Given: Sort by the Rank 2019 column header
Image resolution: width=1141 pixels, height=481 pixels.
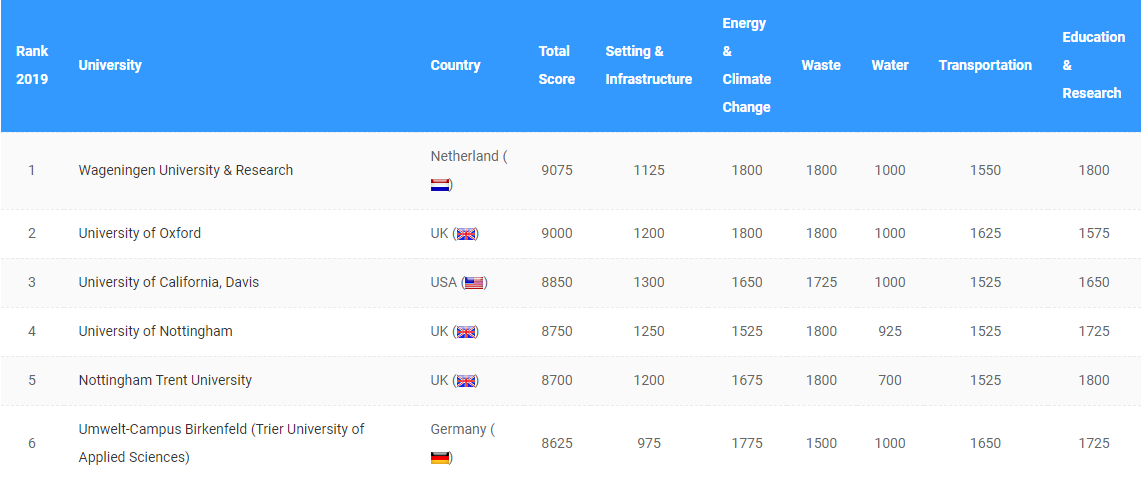Looking at the screenshot, I should tap(32, 65).
